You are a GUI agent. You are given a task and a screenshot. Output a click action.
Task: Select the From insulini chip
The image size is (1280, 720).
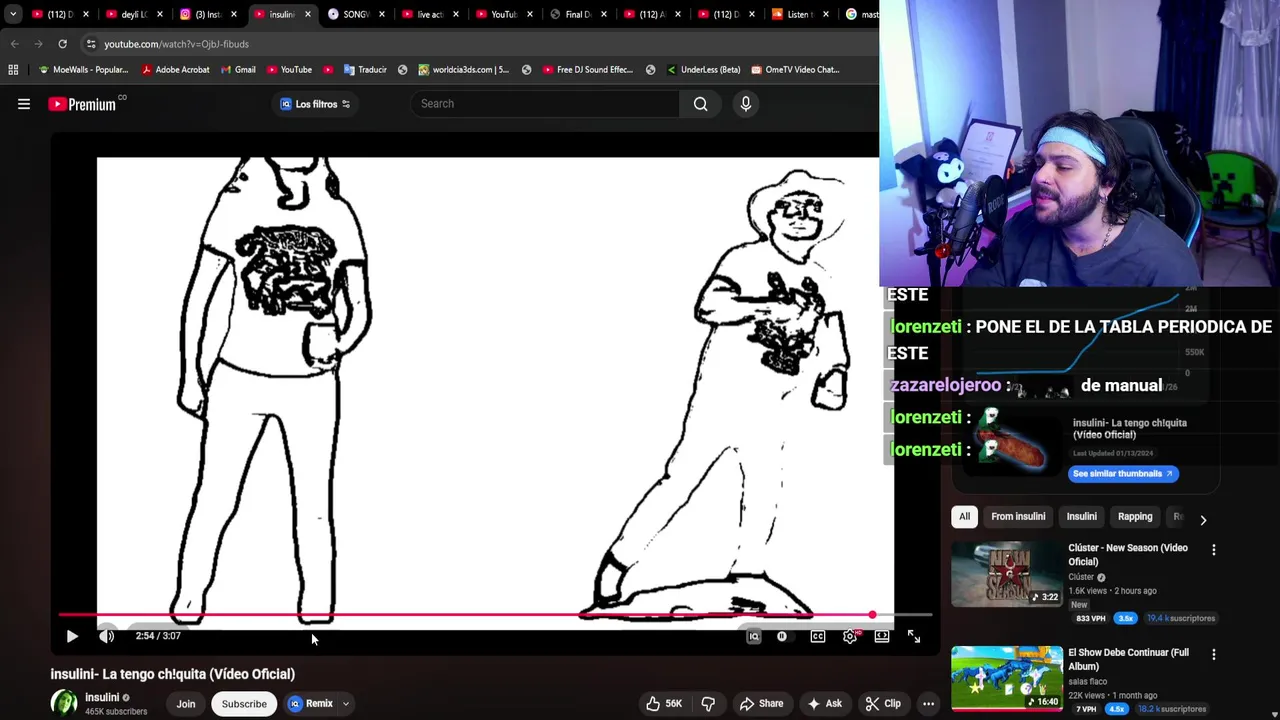(1018, 517)
